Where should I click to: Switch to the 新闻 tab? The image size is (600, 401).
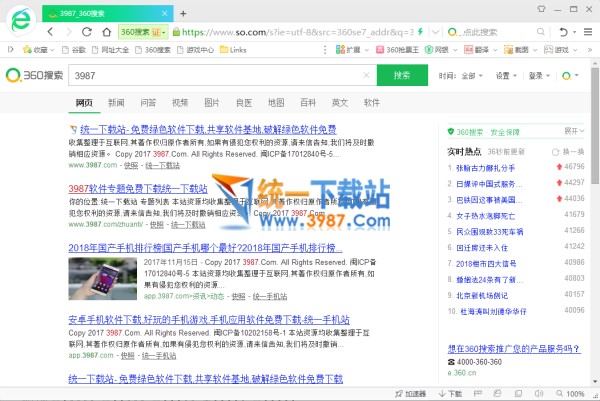(x=116, y=103)
